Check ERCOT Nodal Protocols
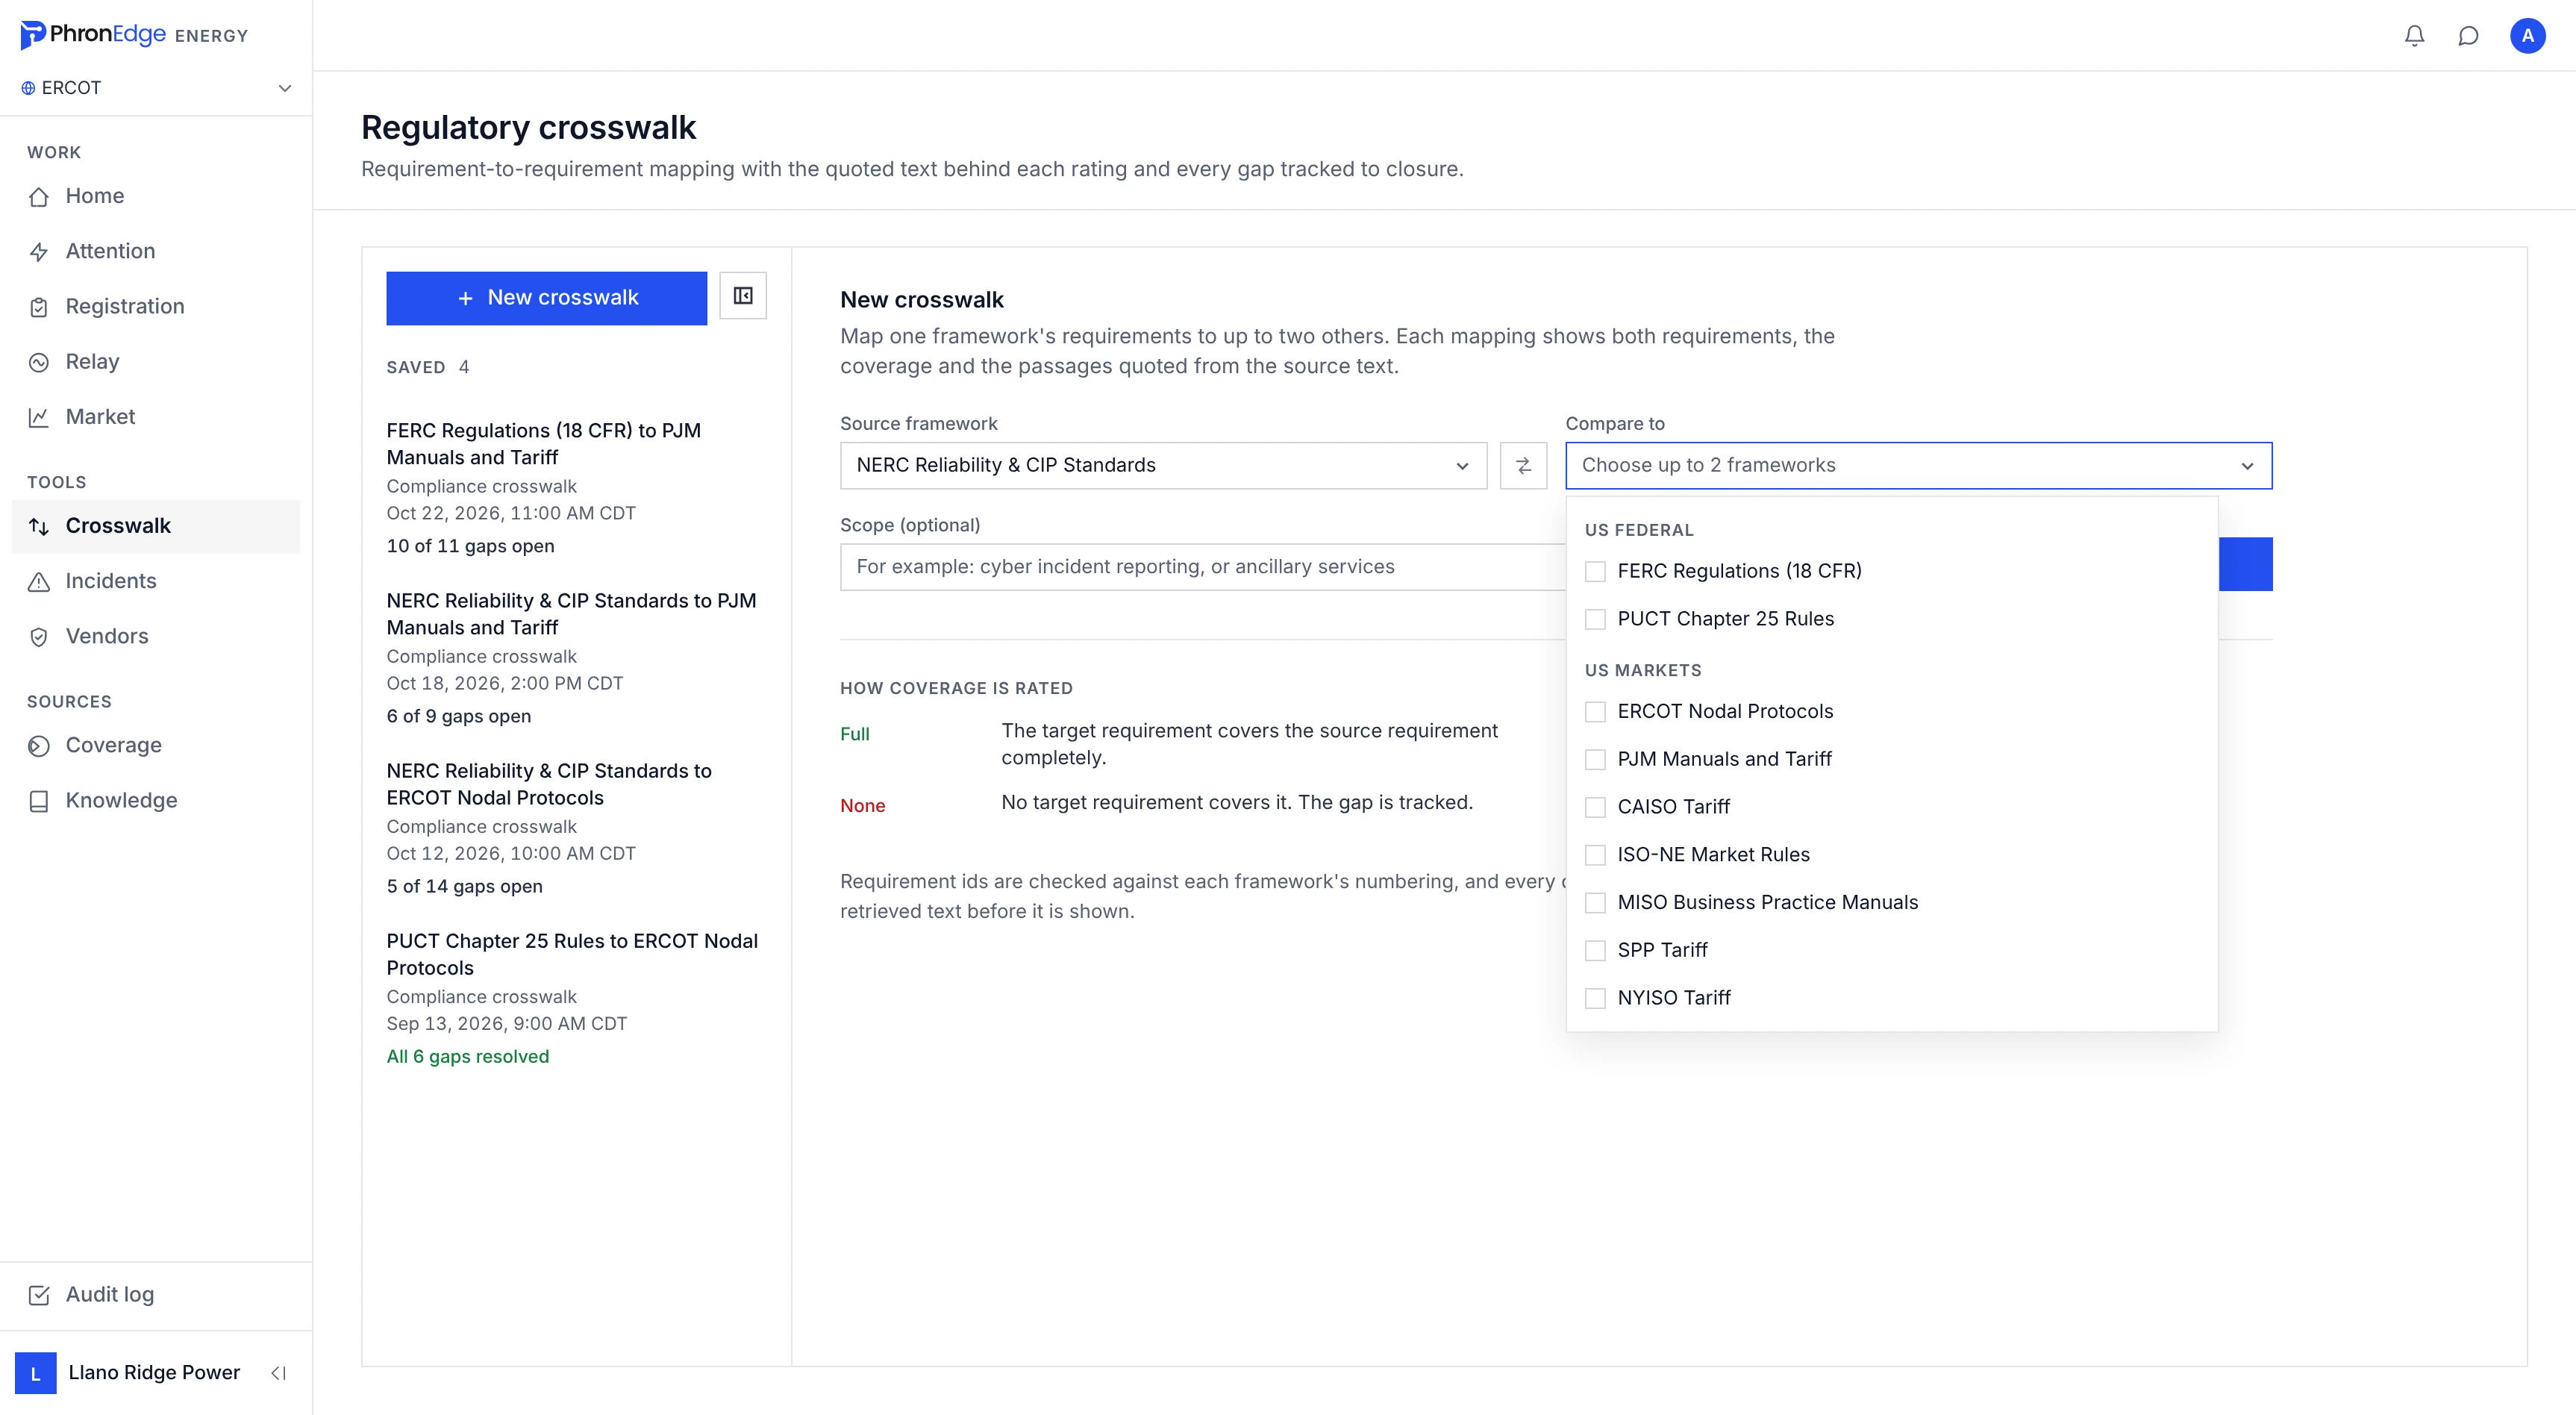This screenshot has height=1415, width=2576. tap(1595, 711)
